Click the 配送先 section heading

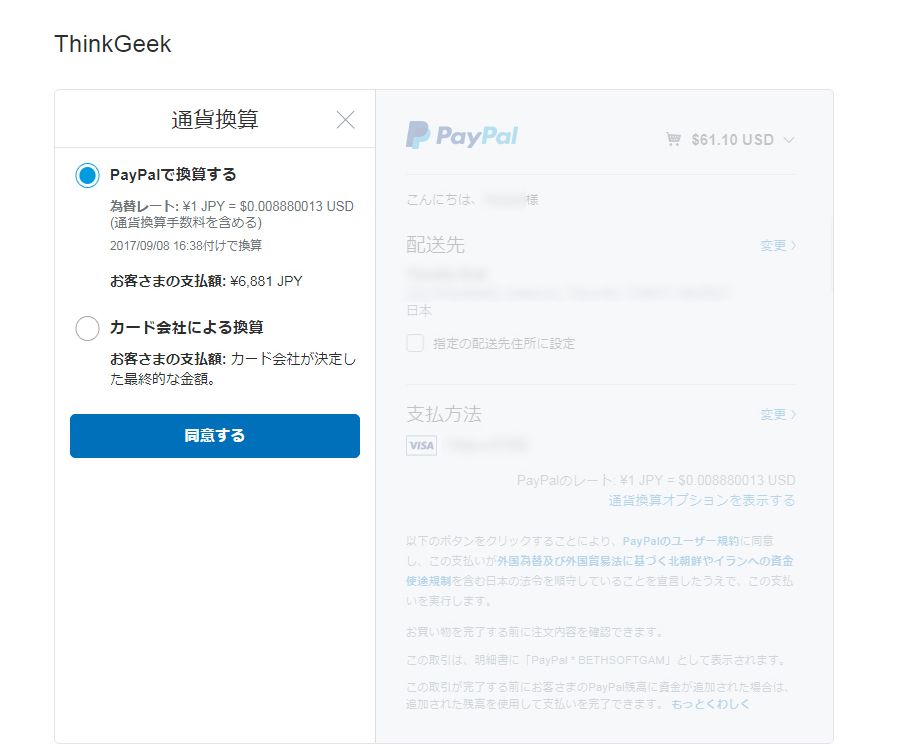(x=435, y=245)
